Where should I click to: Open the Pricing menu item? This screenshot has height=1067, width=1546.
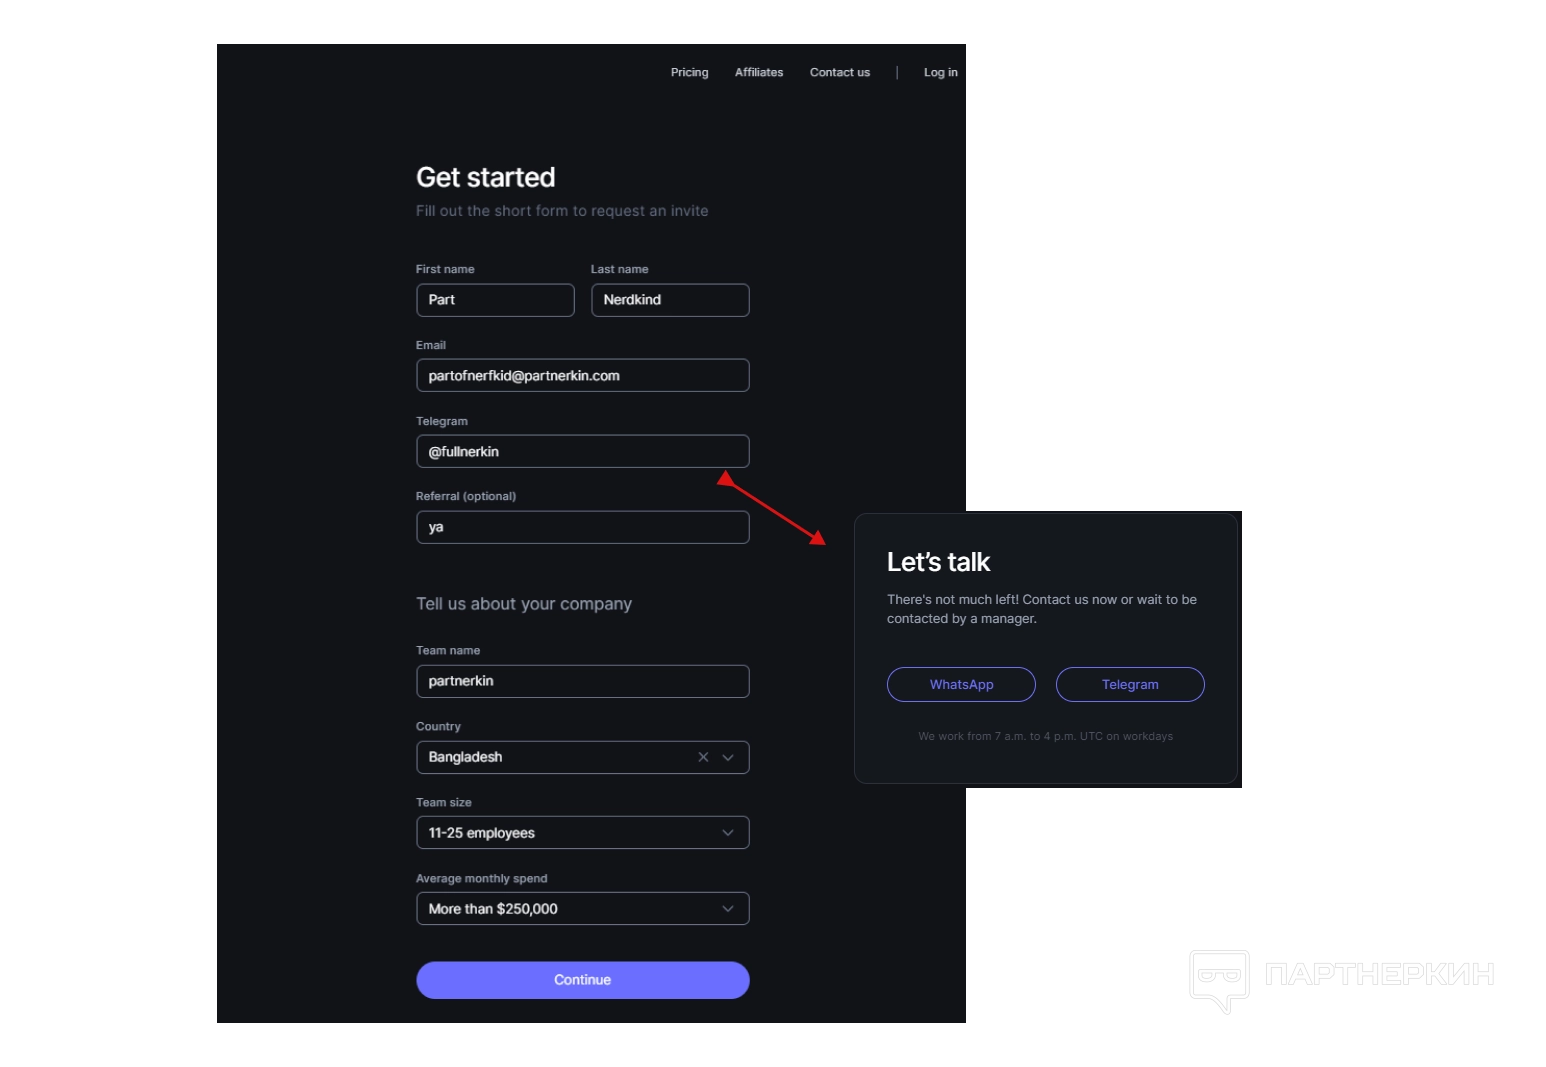point(689,72)
